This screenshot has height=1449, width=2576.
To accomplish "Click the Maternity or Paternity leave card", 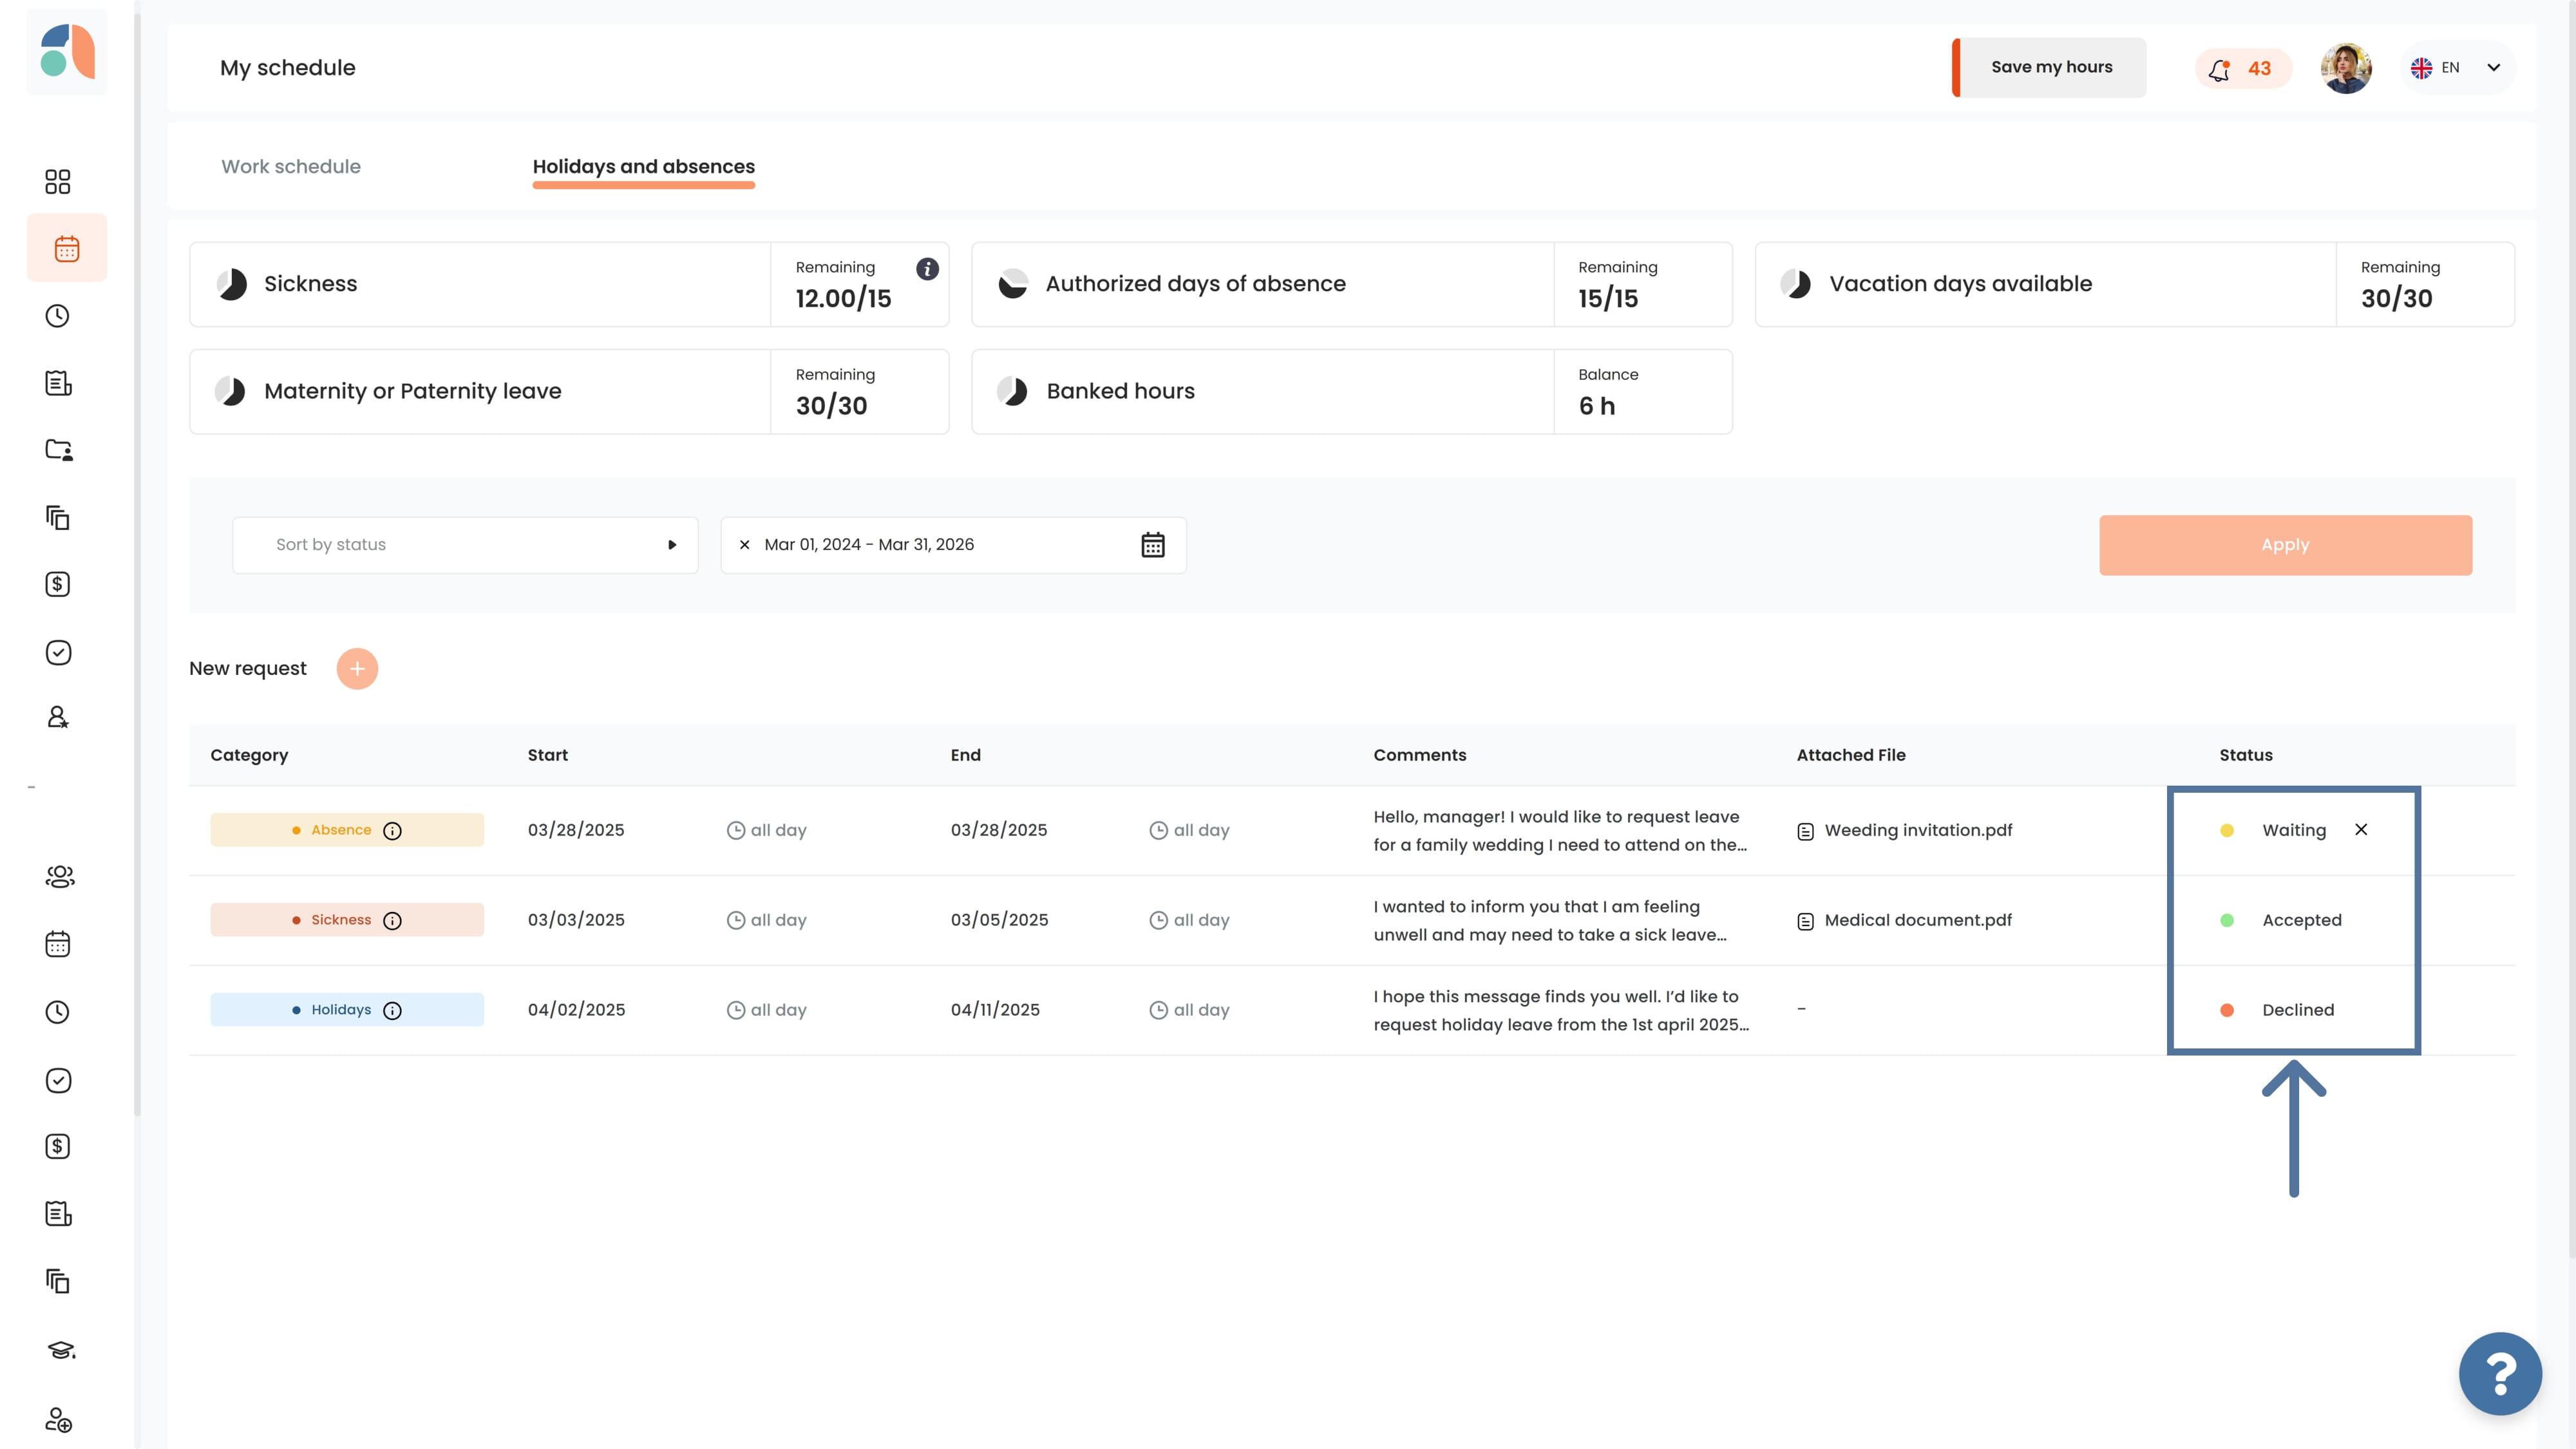I will pyautogui.click(x=569, y=391).
